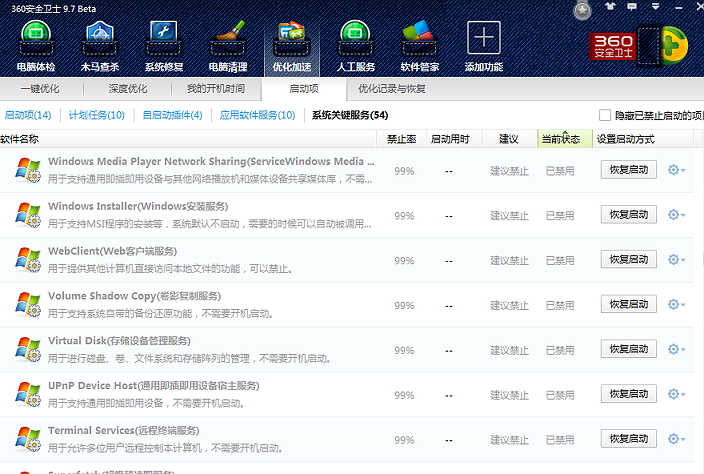This screenshot has height=474, width=704.
Task: Select 'Terminal Services(远程终端服务)' name text
Action: pos(123,431)
